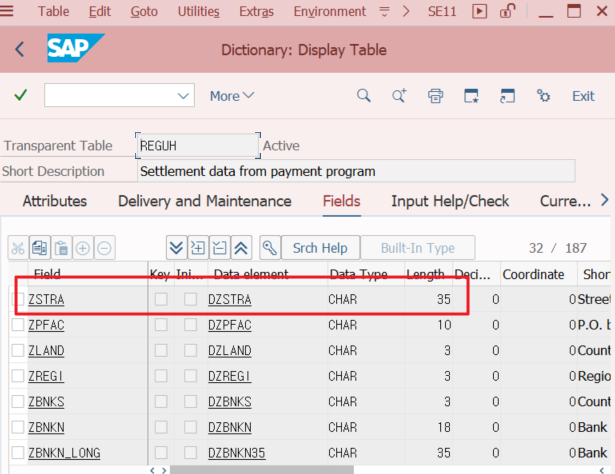Select the ZLAND row checkbox
This screenshot has width=615, height=474.
coord(18,350)
